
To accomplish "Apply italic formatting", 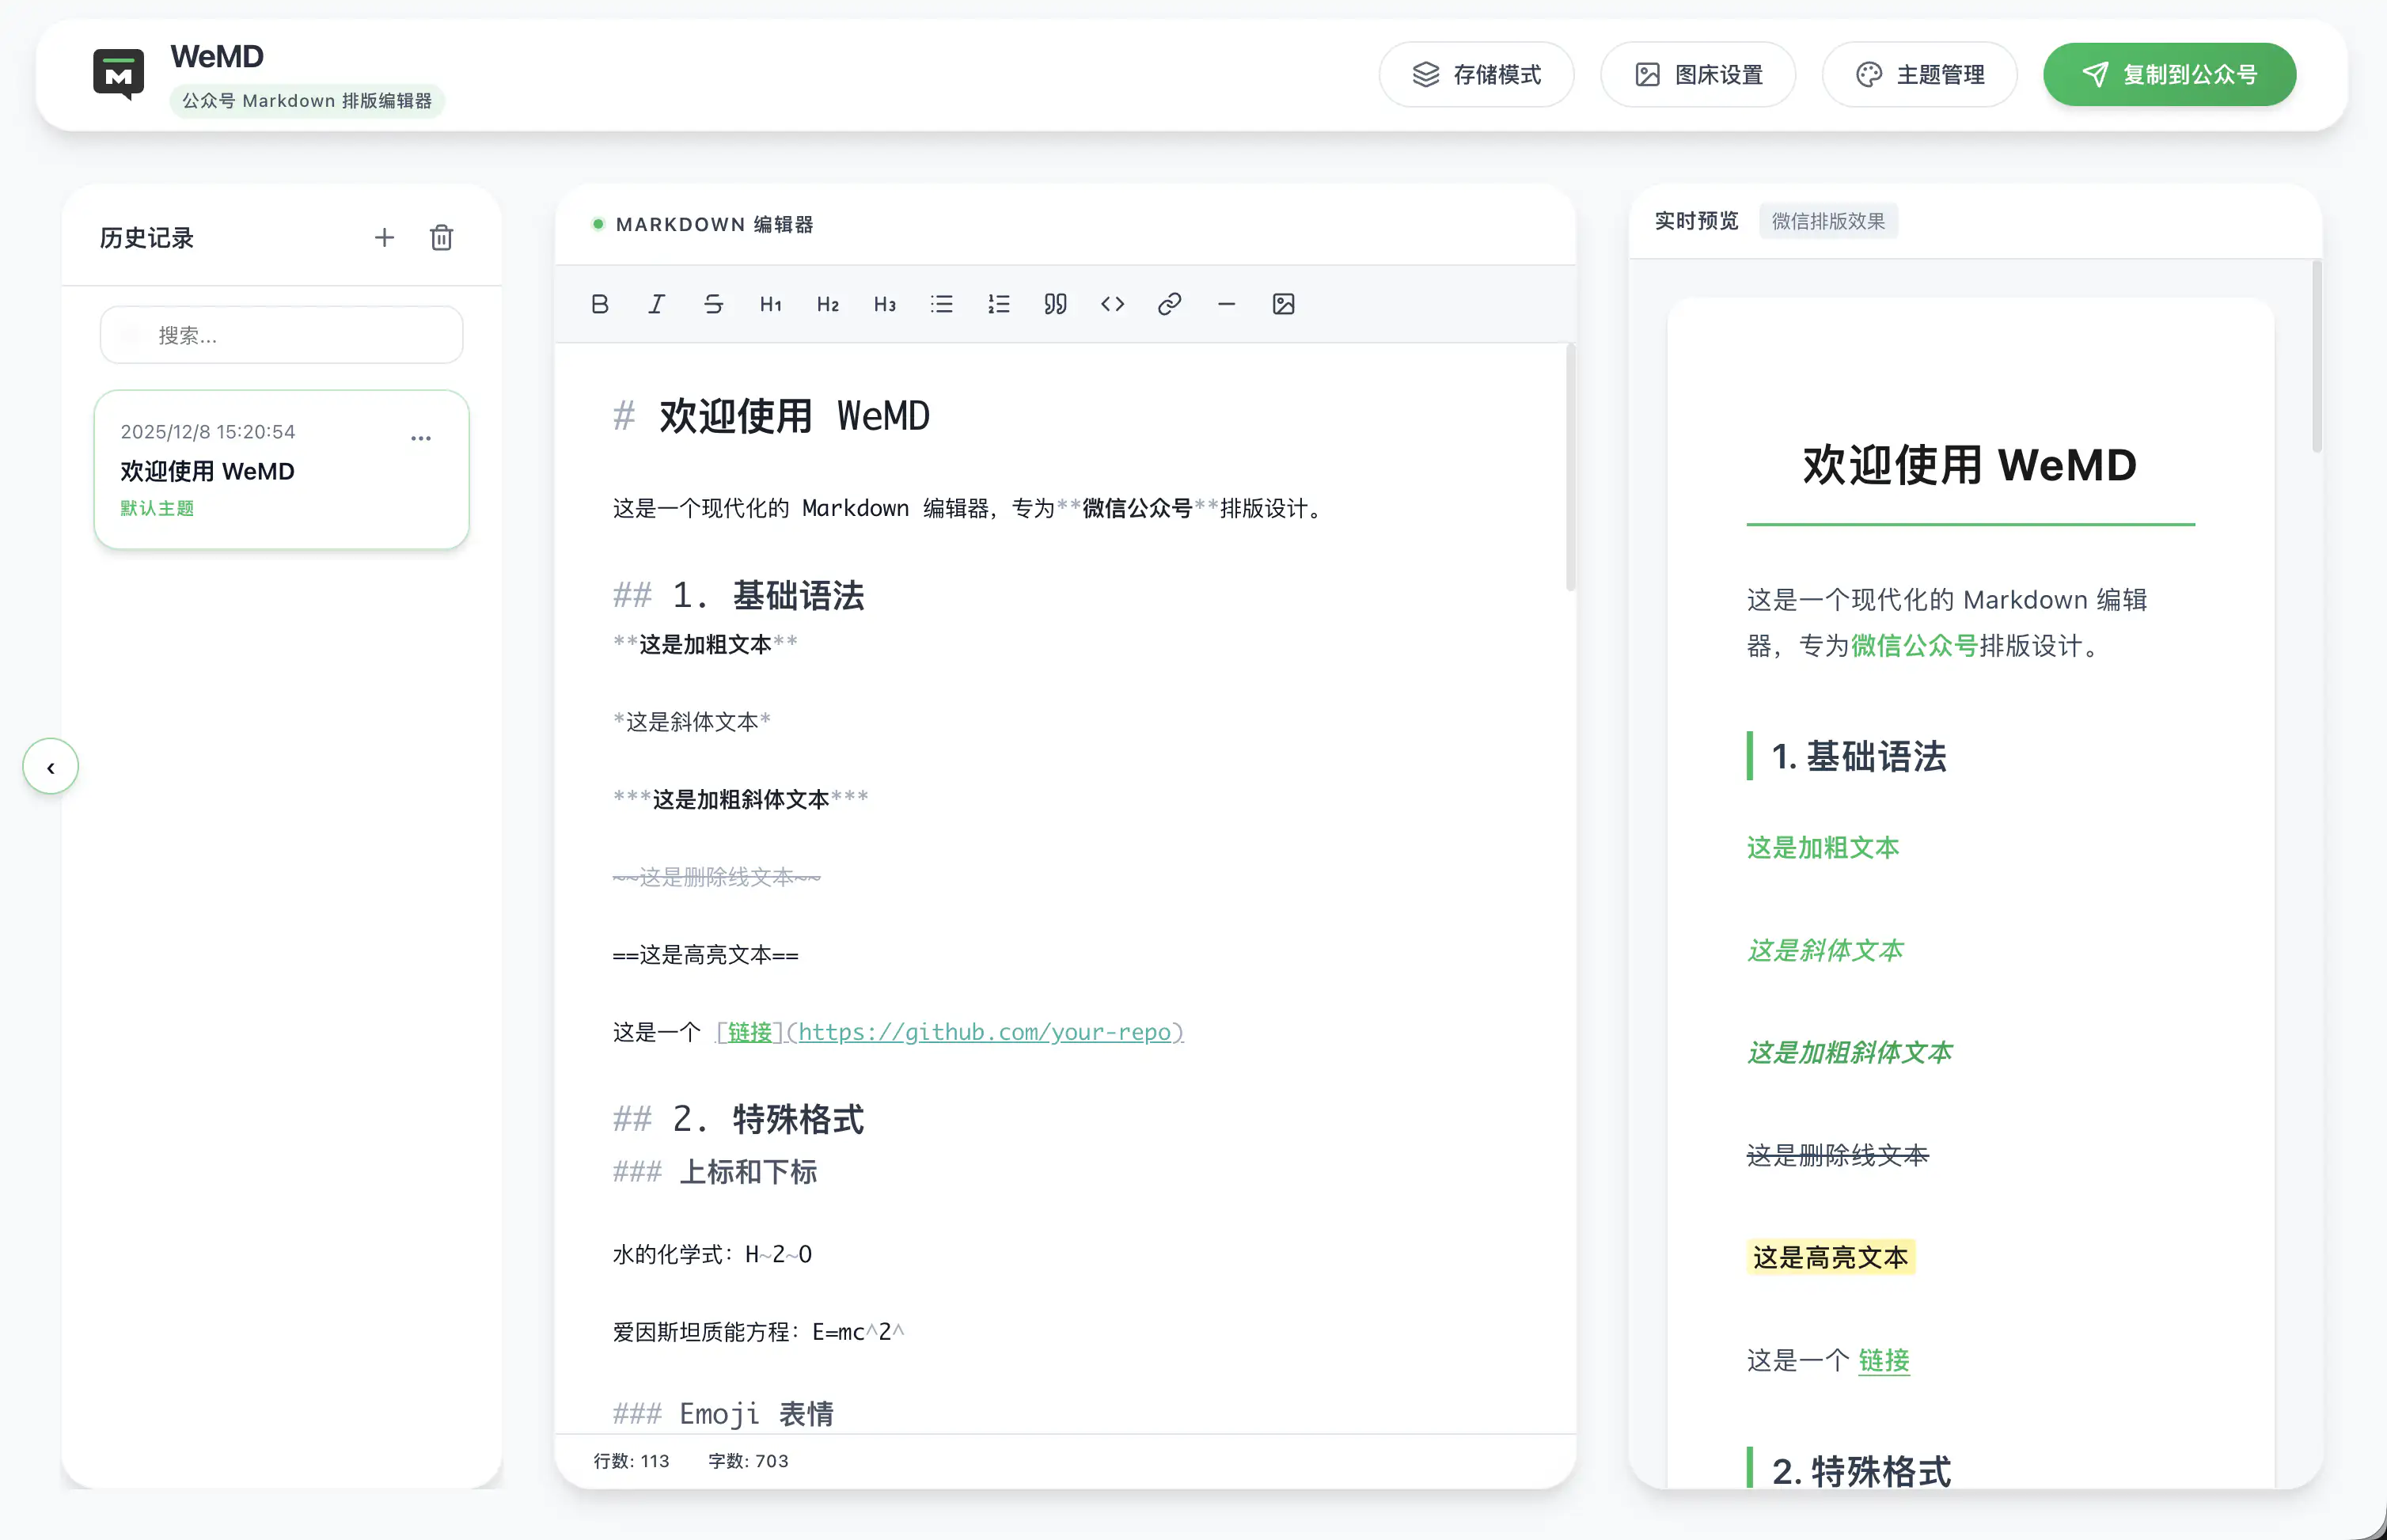I will (656, 305).
